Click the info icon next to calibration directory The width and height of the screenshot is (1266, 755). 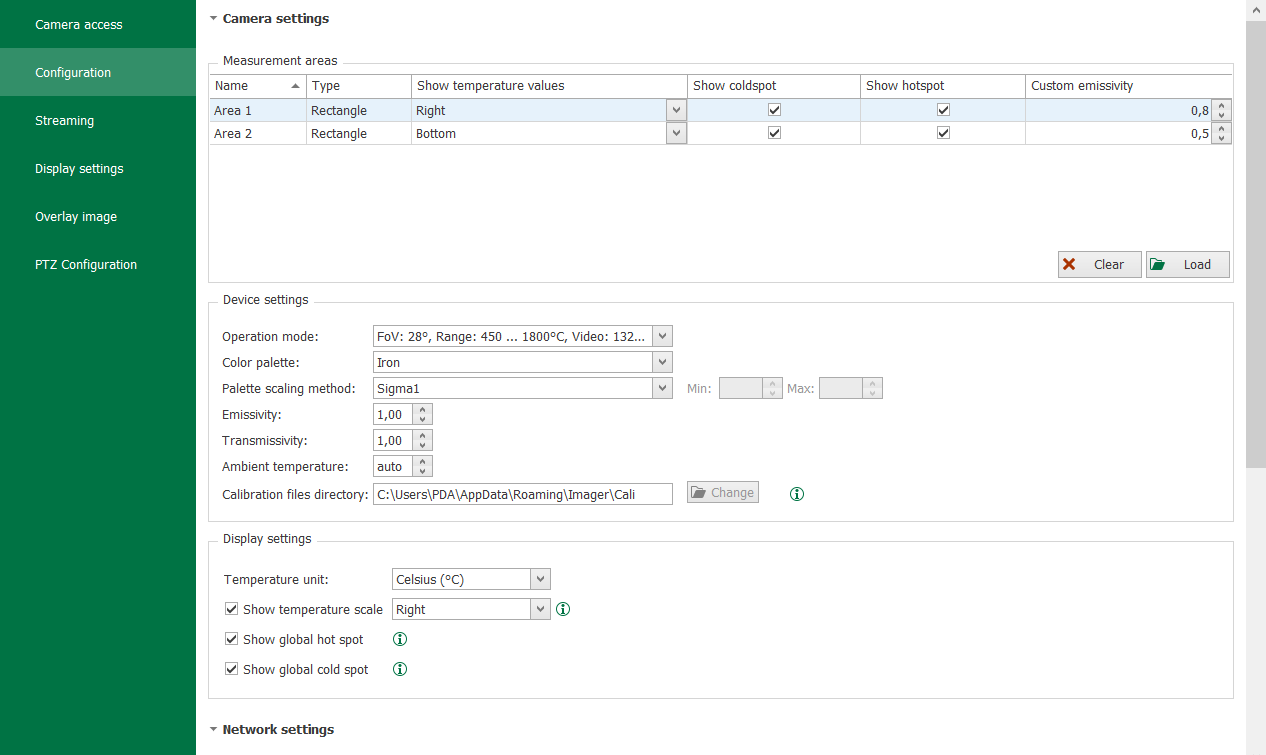click(x=797, y=493)
